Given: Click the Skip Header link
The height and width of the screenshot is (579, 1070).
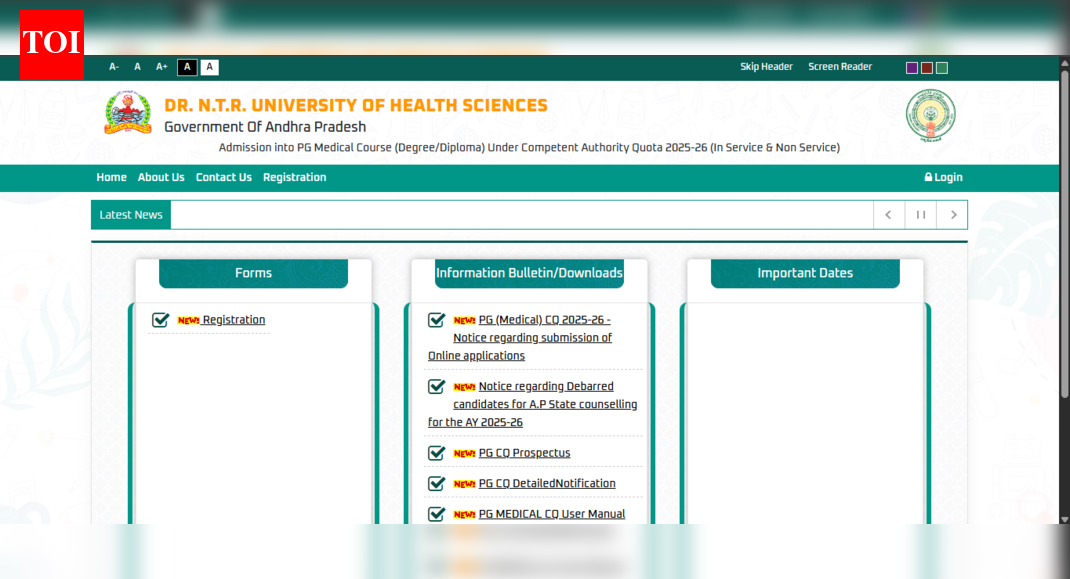Looking at the screenshot, I should click(766, 67).
